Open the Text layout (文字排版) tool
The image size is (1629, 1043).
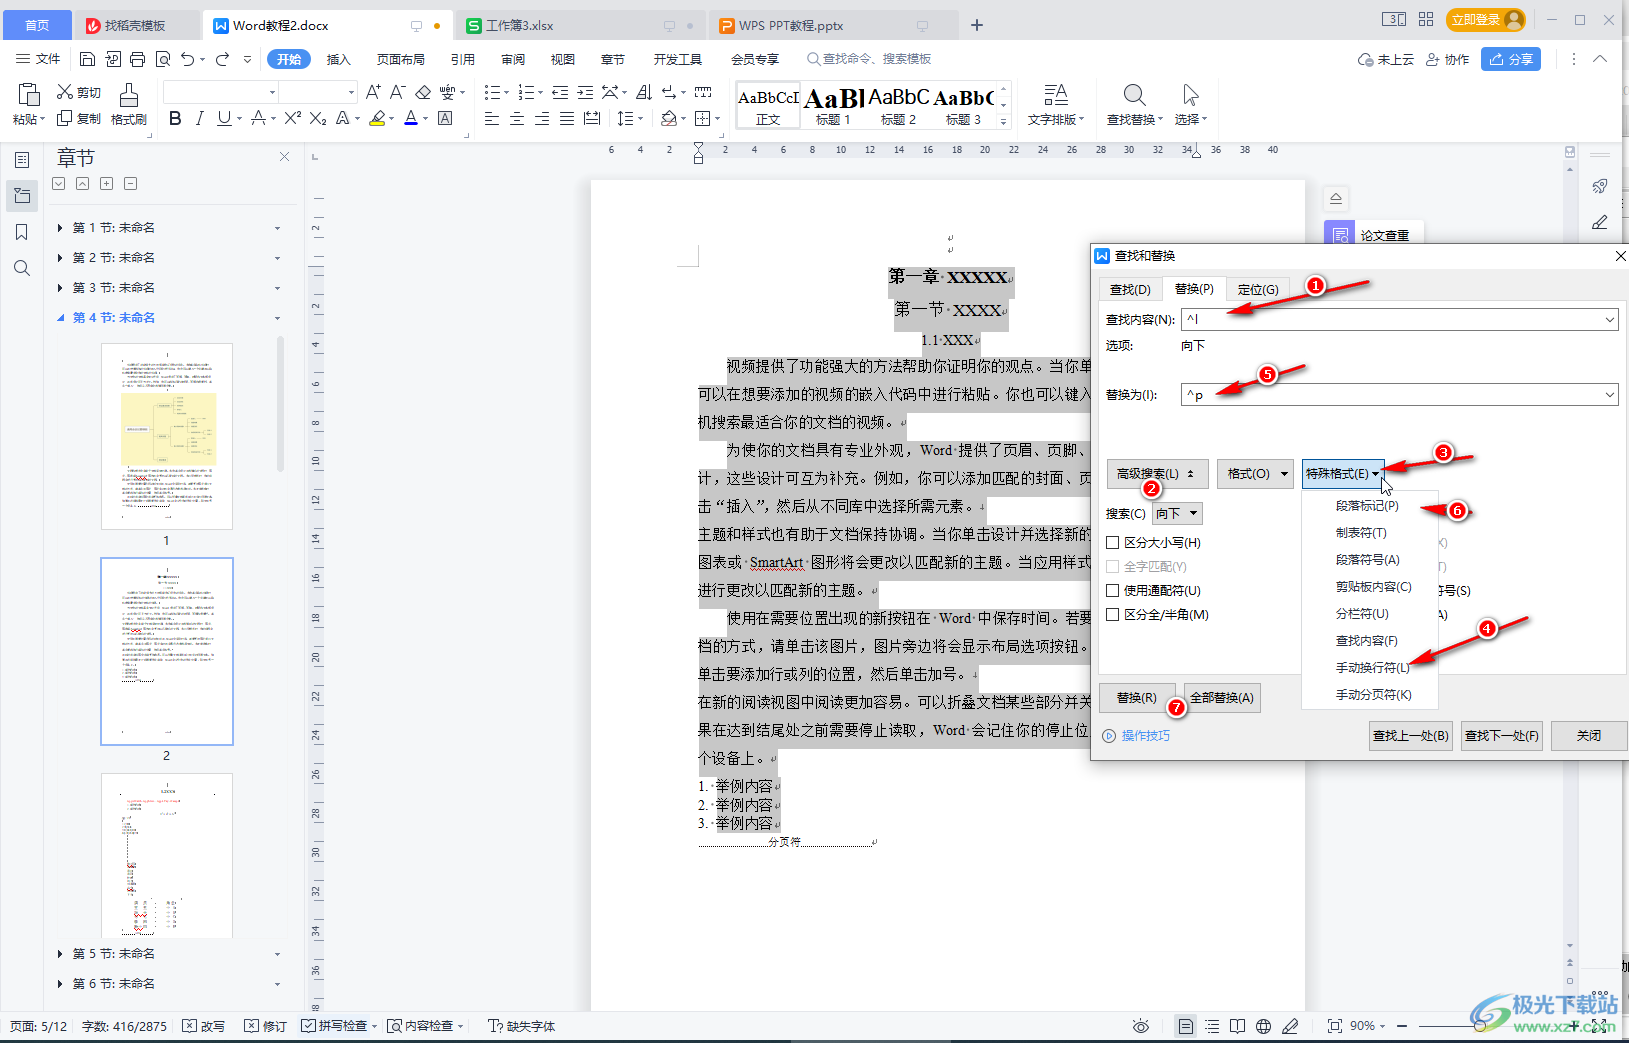(x=1056, y=104)
